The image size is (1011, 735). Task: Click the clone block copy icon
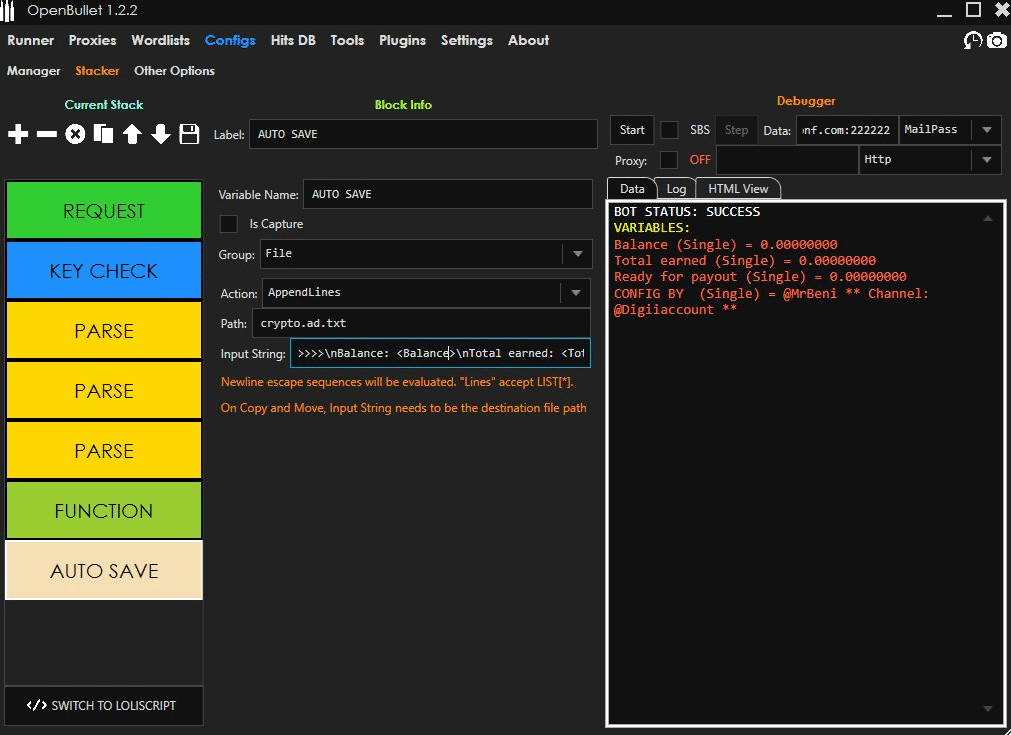pos(103,134)
